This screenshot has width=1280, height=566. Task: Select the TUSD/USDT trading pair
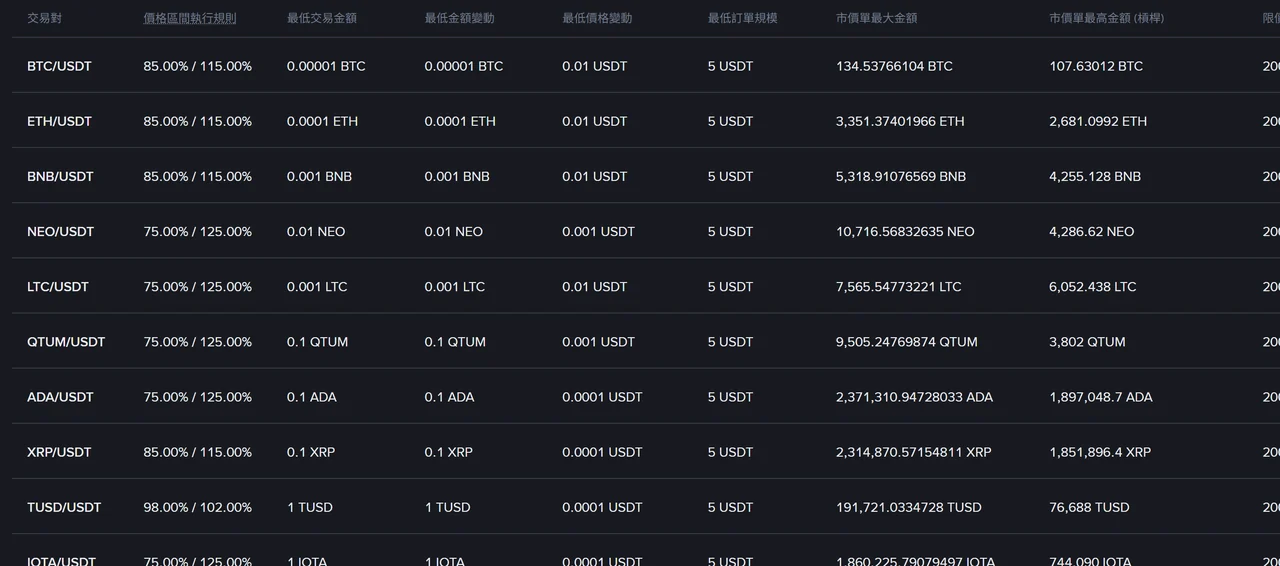tap(64, 506)
